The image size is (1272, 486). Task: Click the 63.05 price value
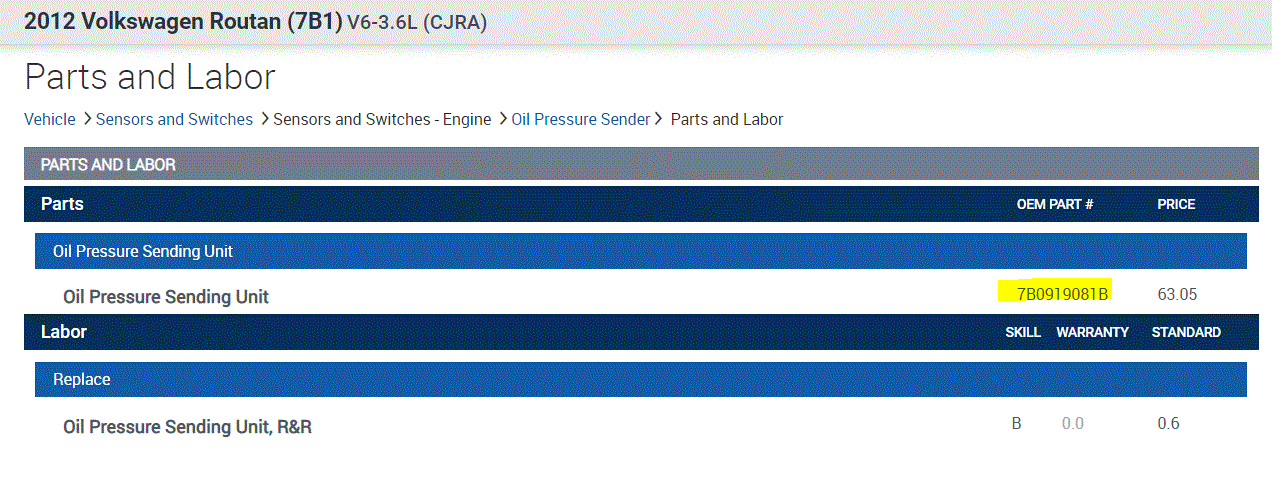pos(1177,294)
